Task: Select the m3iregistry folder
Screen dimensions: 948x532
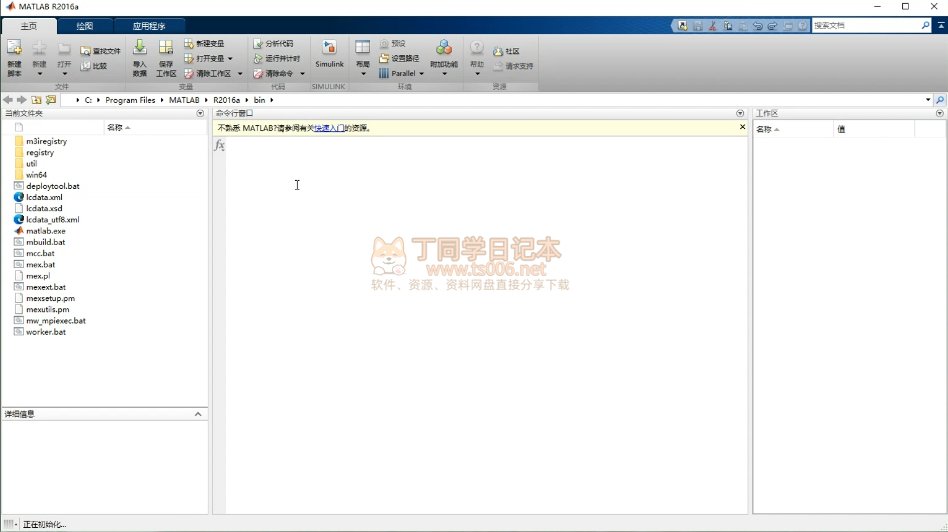Action: pyautogui.click(x=46, y=141)
